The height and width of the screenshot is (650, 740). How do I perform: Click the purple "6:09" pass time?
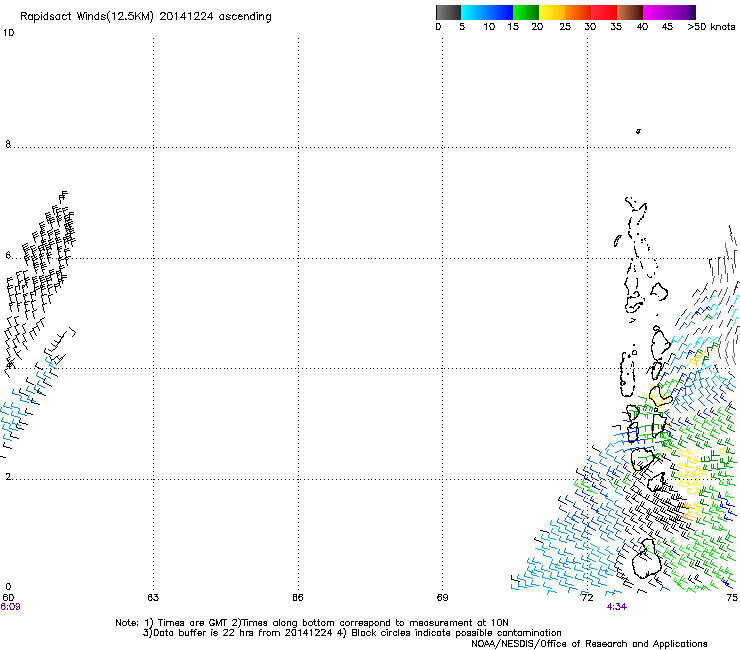(x=10, y=607)
